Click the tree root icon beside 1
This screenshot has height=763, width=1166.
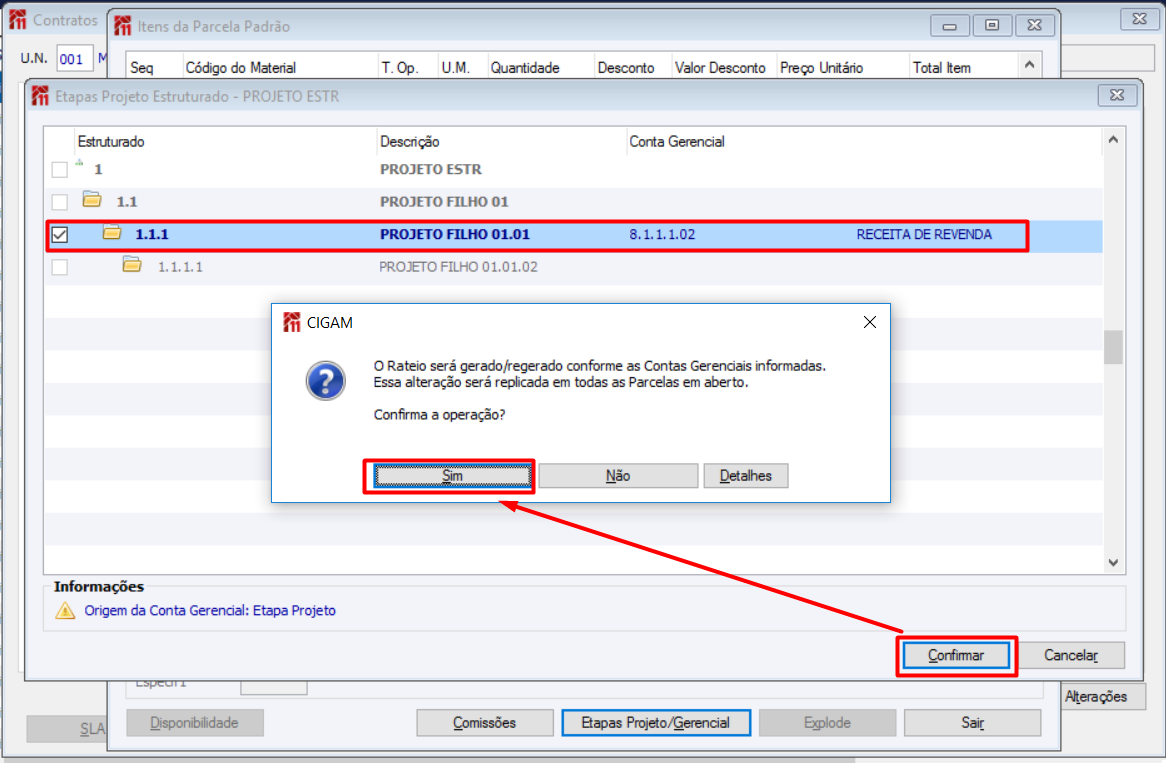coord(79,164)
